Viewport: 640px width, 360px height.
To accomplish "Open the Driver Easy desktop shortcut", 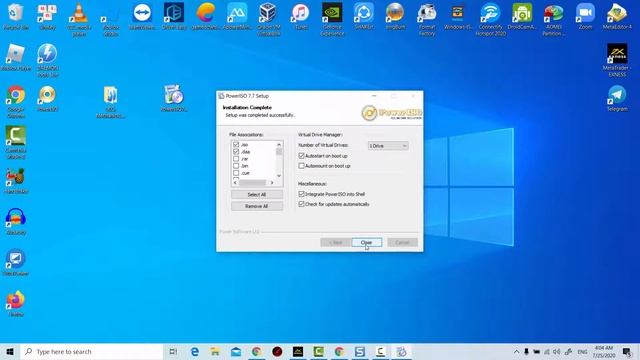I will point(174,16).
